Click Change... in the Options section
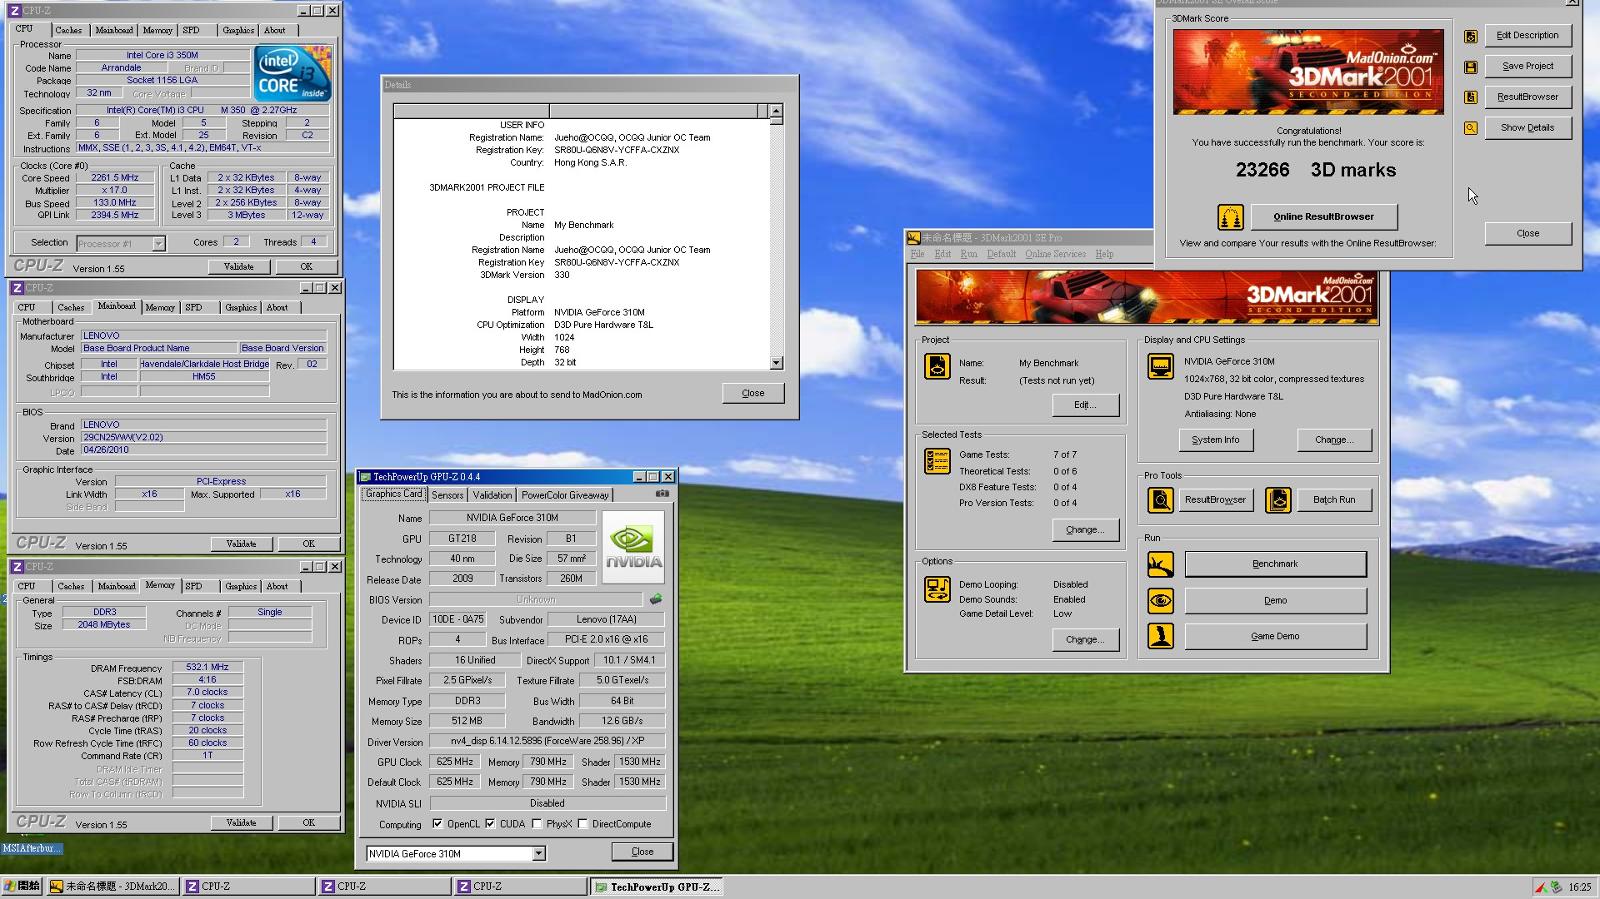The image size is (1600, 899). [x=1085, y=640]
